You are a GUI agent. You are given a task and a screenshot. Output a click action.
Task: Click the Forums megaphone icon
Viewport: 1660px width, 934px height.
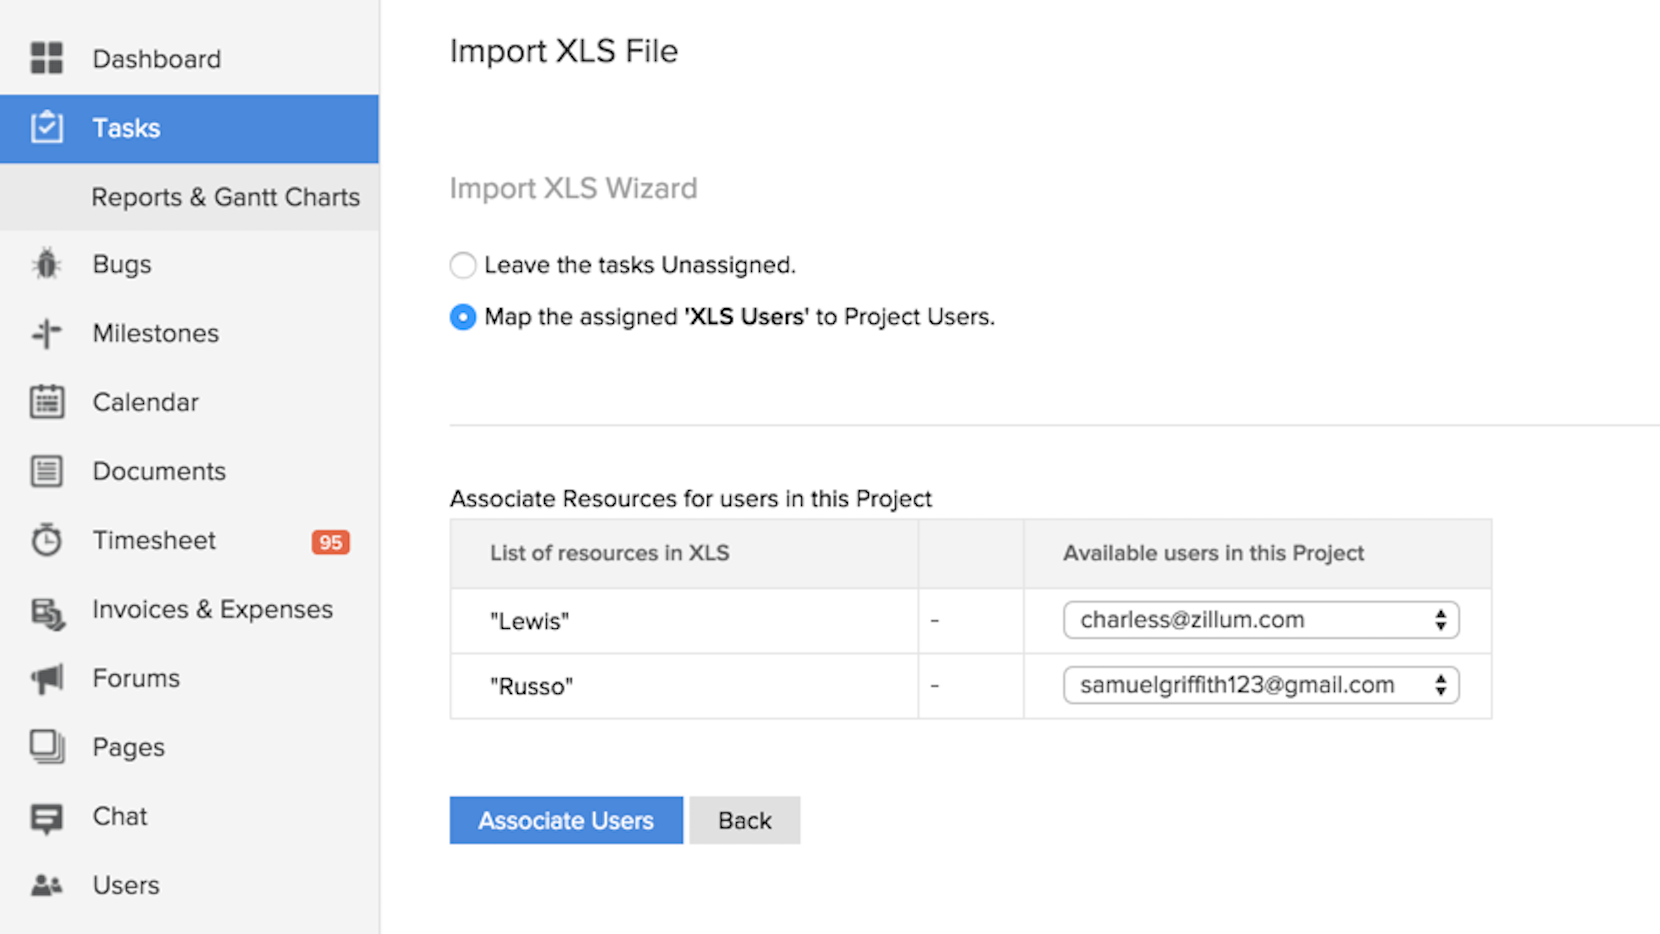tap(46, 679)
